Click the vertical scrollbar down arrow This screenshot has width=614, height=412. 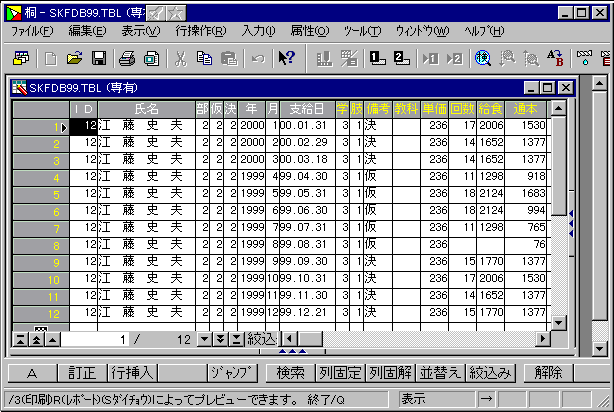[558, 322]
